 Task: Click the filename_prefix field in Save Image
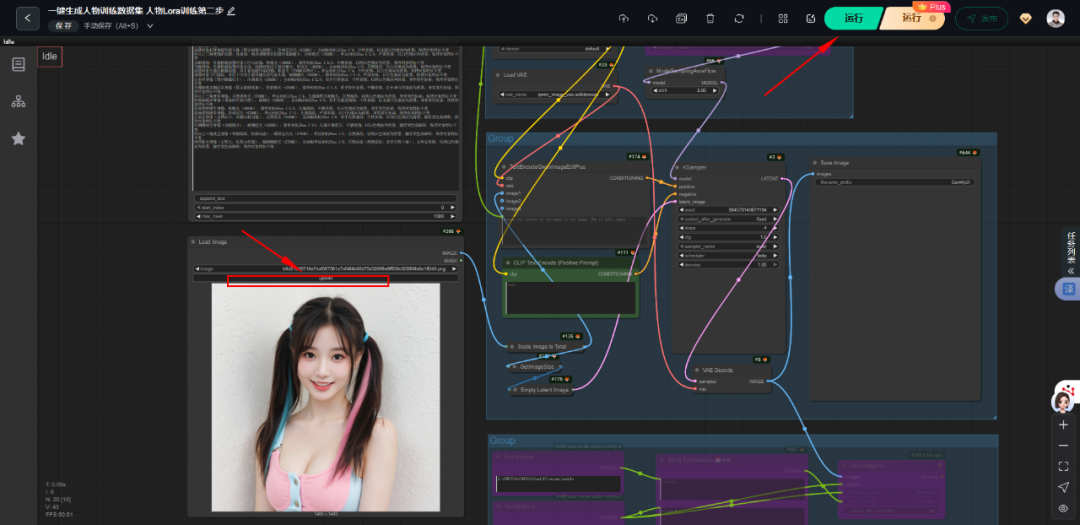(894, 183)
